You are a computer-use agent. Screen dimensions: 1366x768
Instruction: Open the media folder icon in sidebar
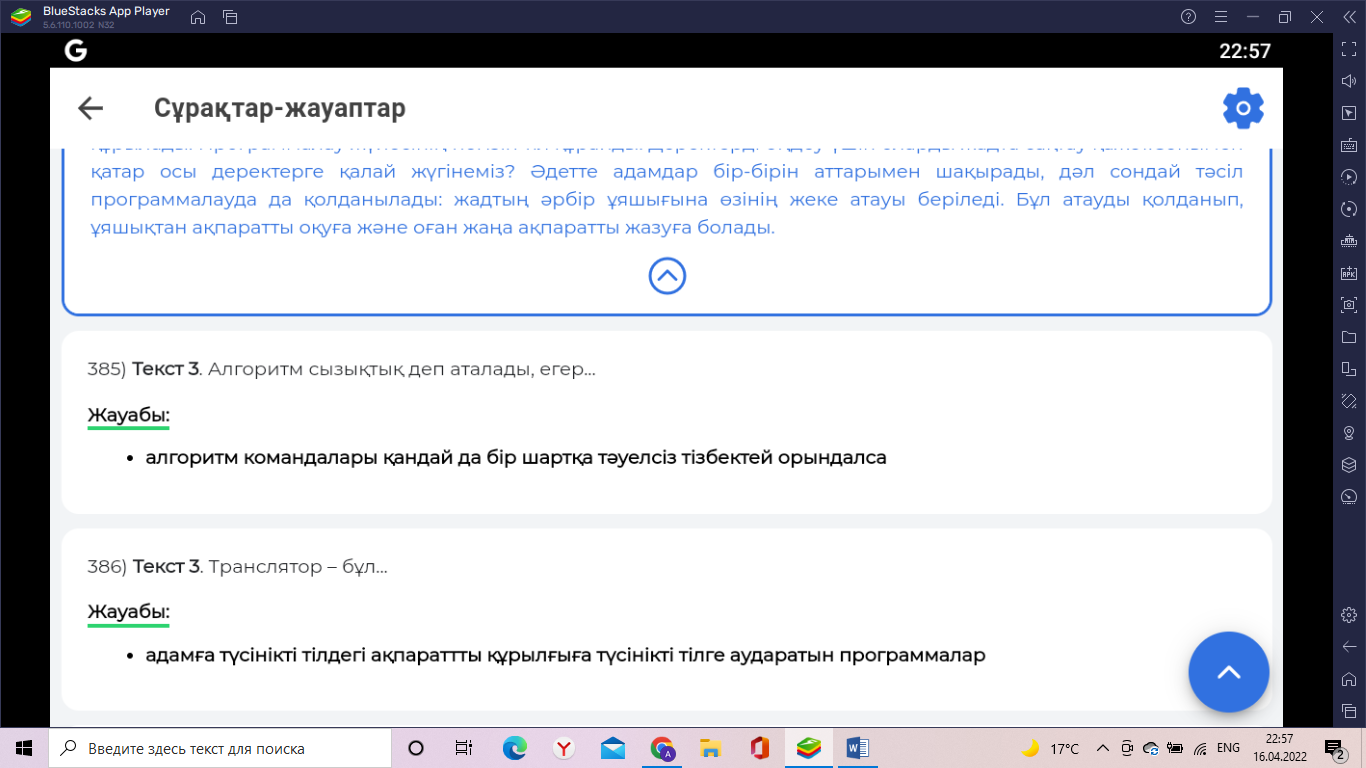1348,337
